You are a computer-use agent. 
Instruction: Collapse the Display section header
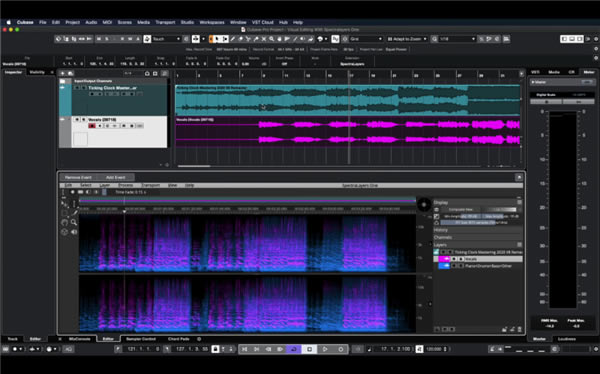[477, 202]
